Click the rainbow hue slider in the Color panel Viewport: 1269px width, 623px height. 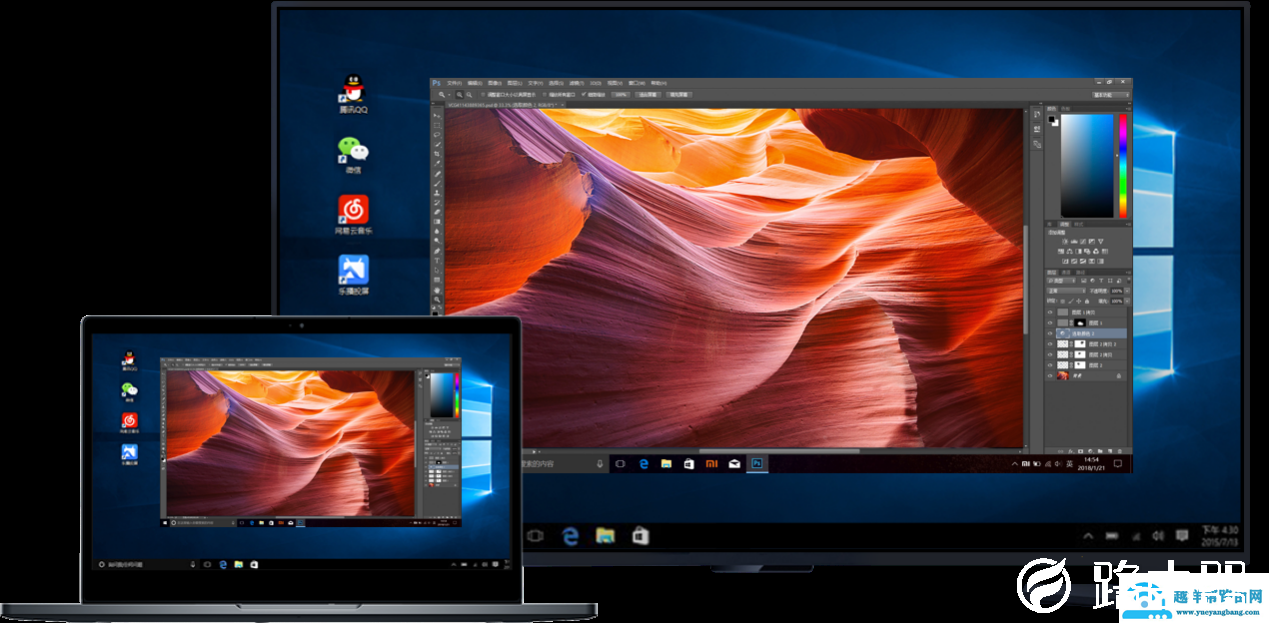pyautogui.click(x=1122, y=165)
